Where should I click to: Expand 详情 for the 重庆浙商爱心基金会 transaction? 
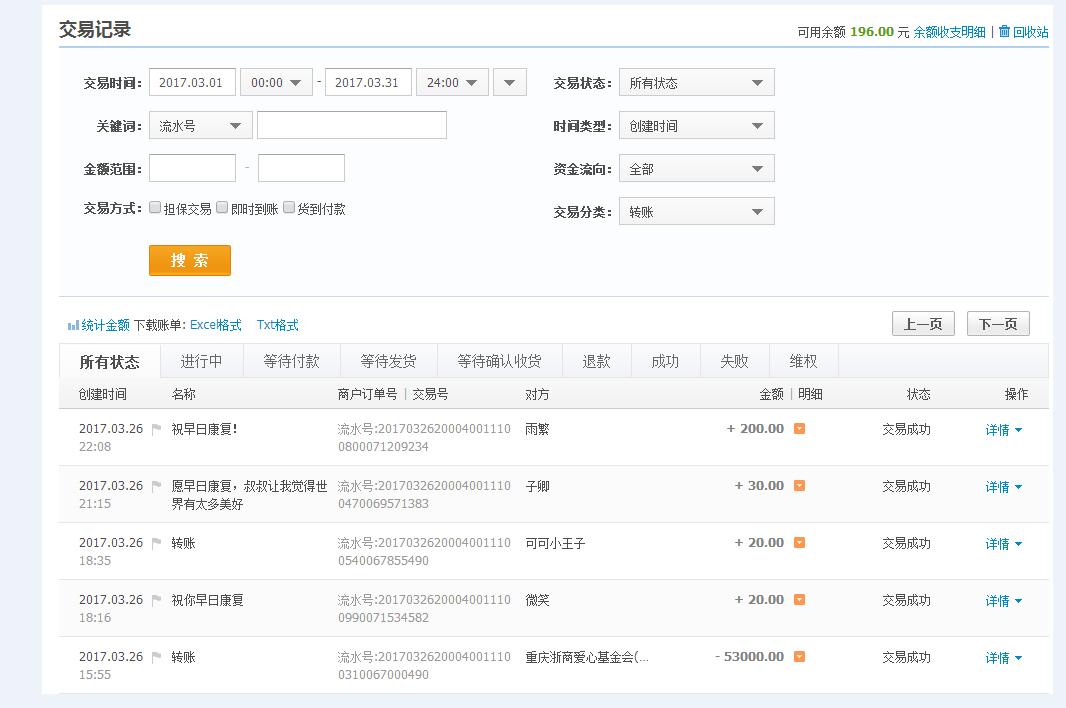coord(1003,658)
